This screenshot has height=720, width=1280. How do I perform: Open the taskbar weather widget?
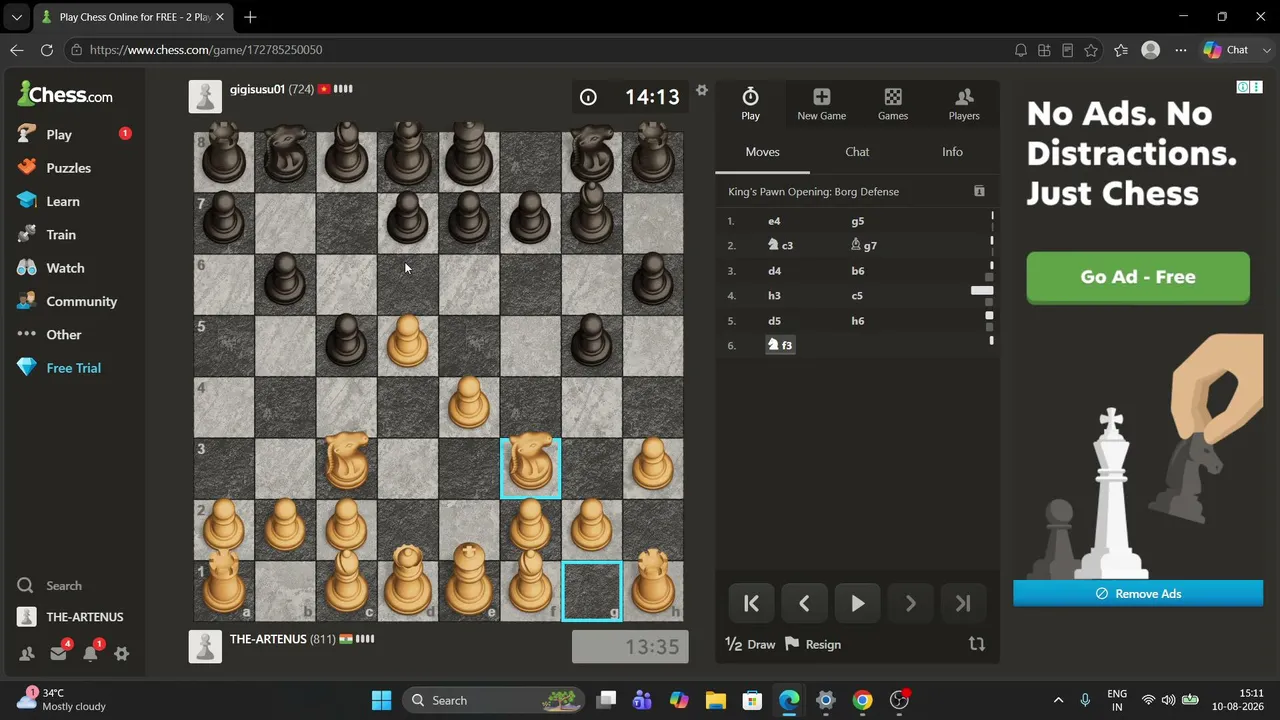tap(62, 700)
